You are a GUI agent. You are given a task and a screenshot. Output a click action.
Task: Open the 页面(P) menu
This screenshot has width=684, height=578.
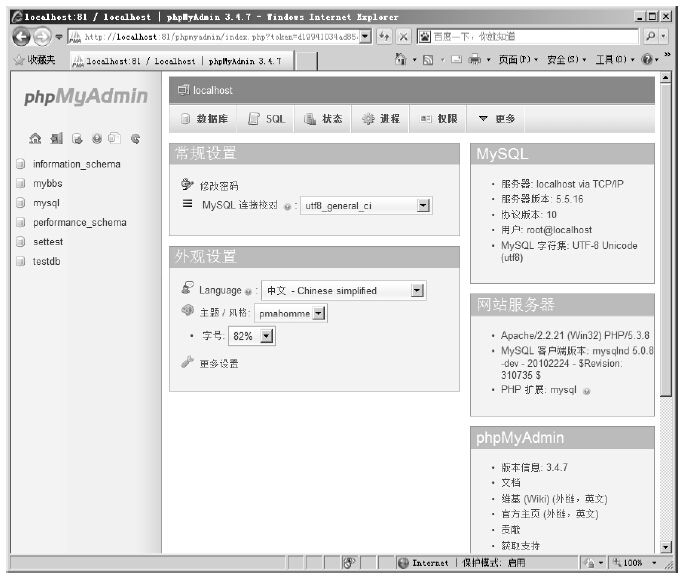click(518, 59)
